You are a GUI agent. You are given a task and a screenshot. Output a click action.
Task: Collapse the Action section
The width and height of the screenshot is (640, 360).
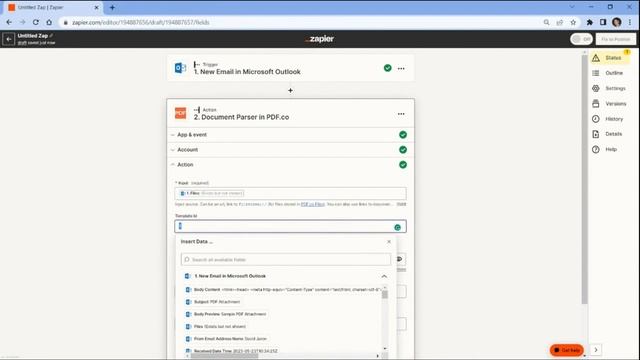(291, 165)
